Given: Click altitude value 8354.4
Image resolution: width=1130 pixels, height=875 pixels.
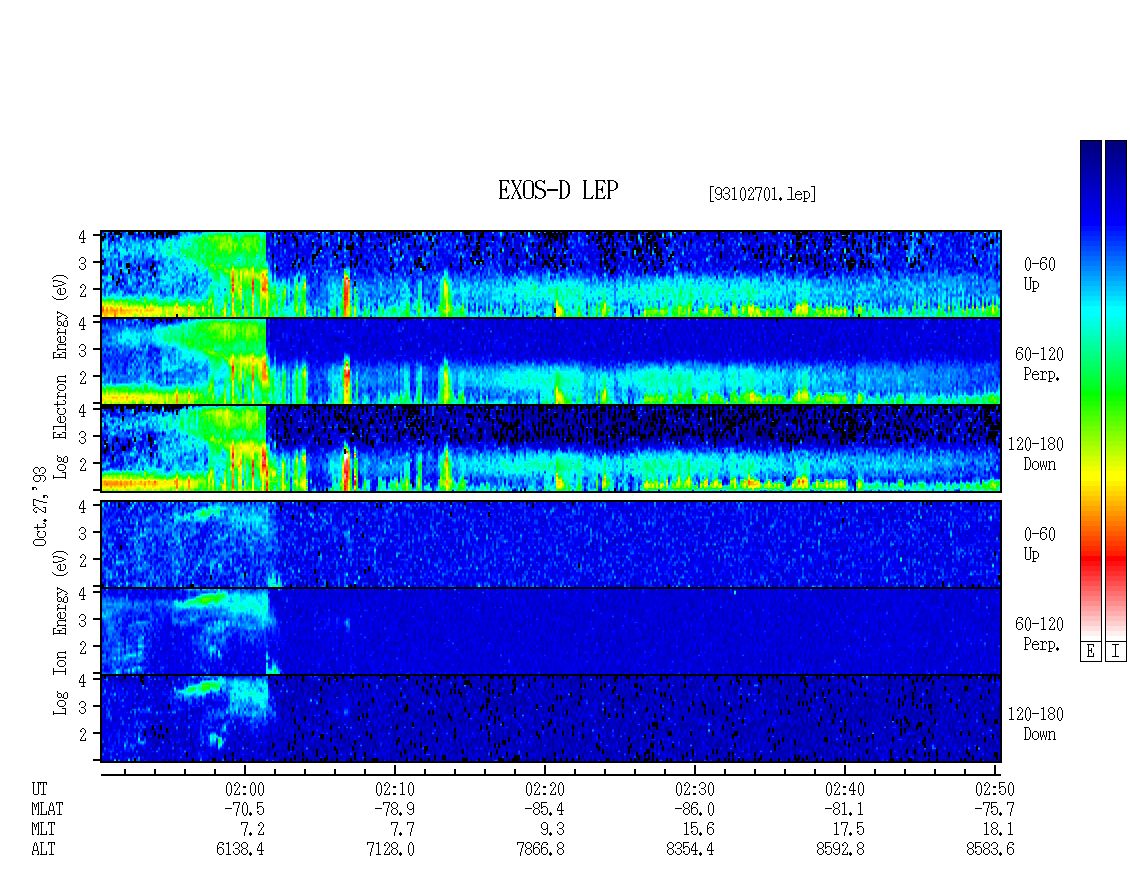Looking at the screenshot, I should [690, 850].
